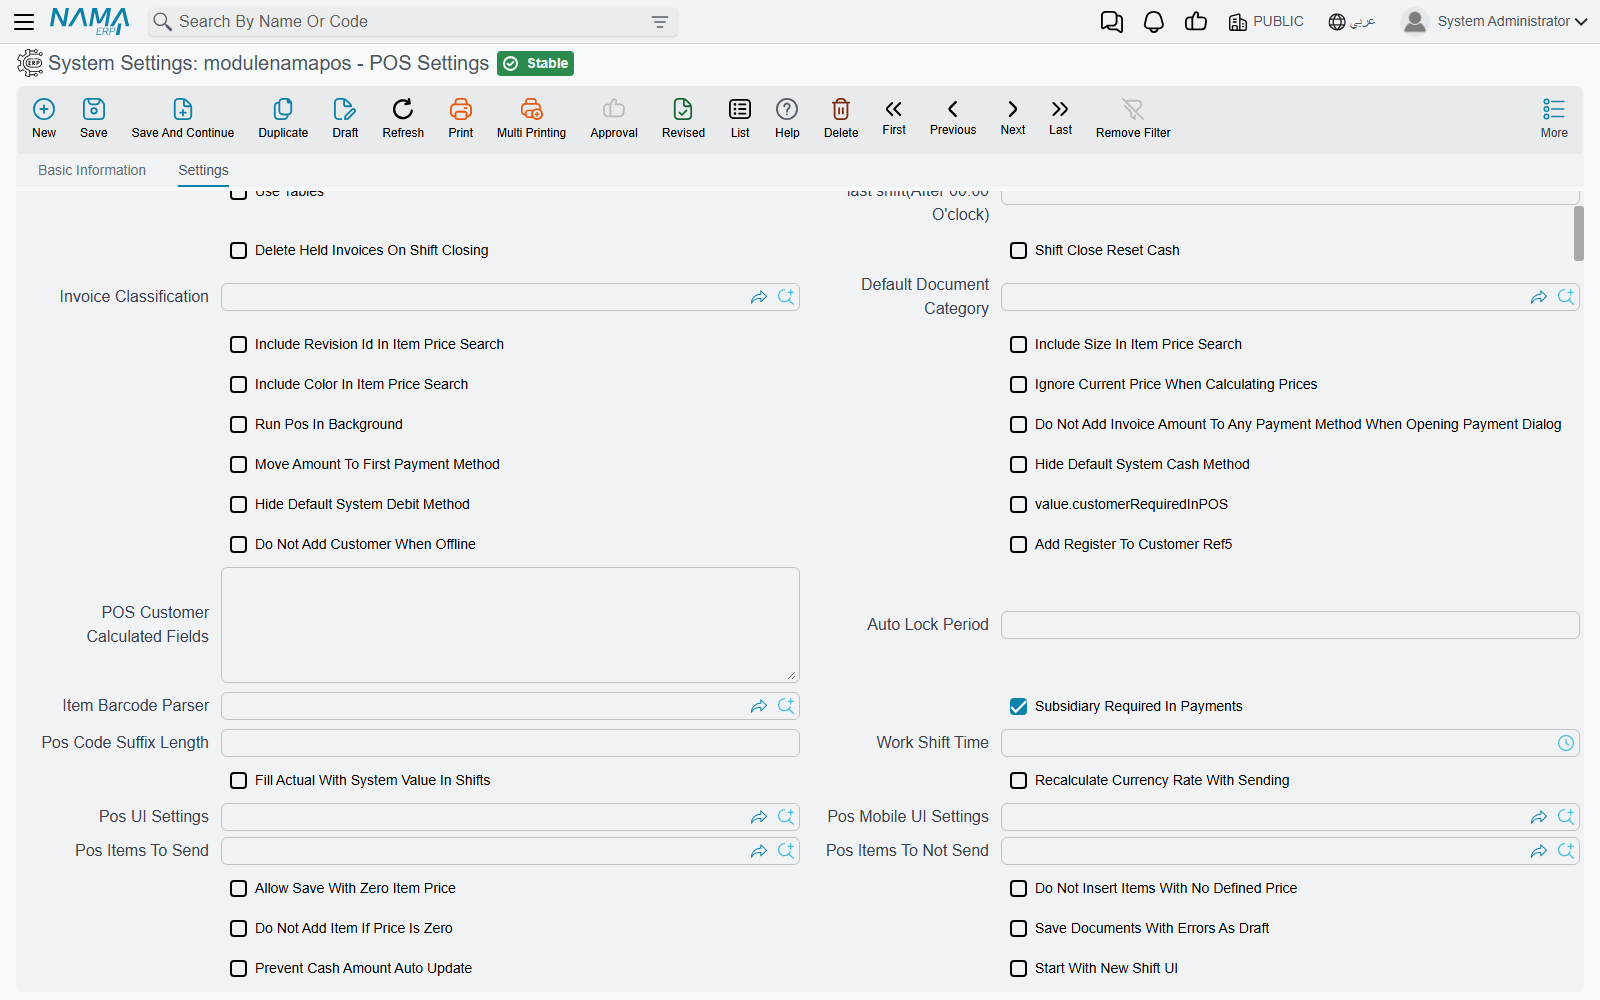Go to Next record
This screenshot has width=1600, height=1000.
[x=1013, y=116]
